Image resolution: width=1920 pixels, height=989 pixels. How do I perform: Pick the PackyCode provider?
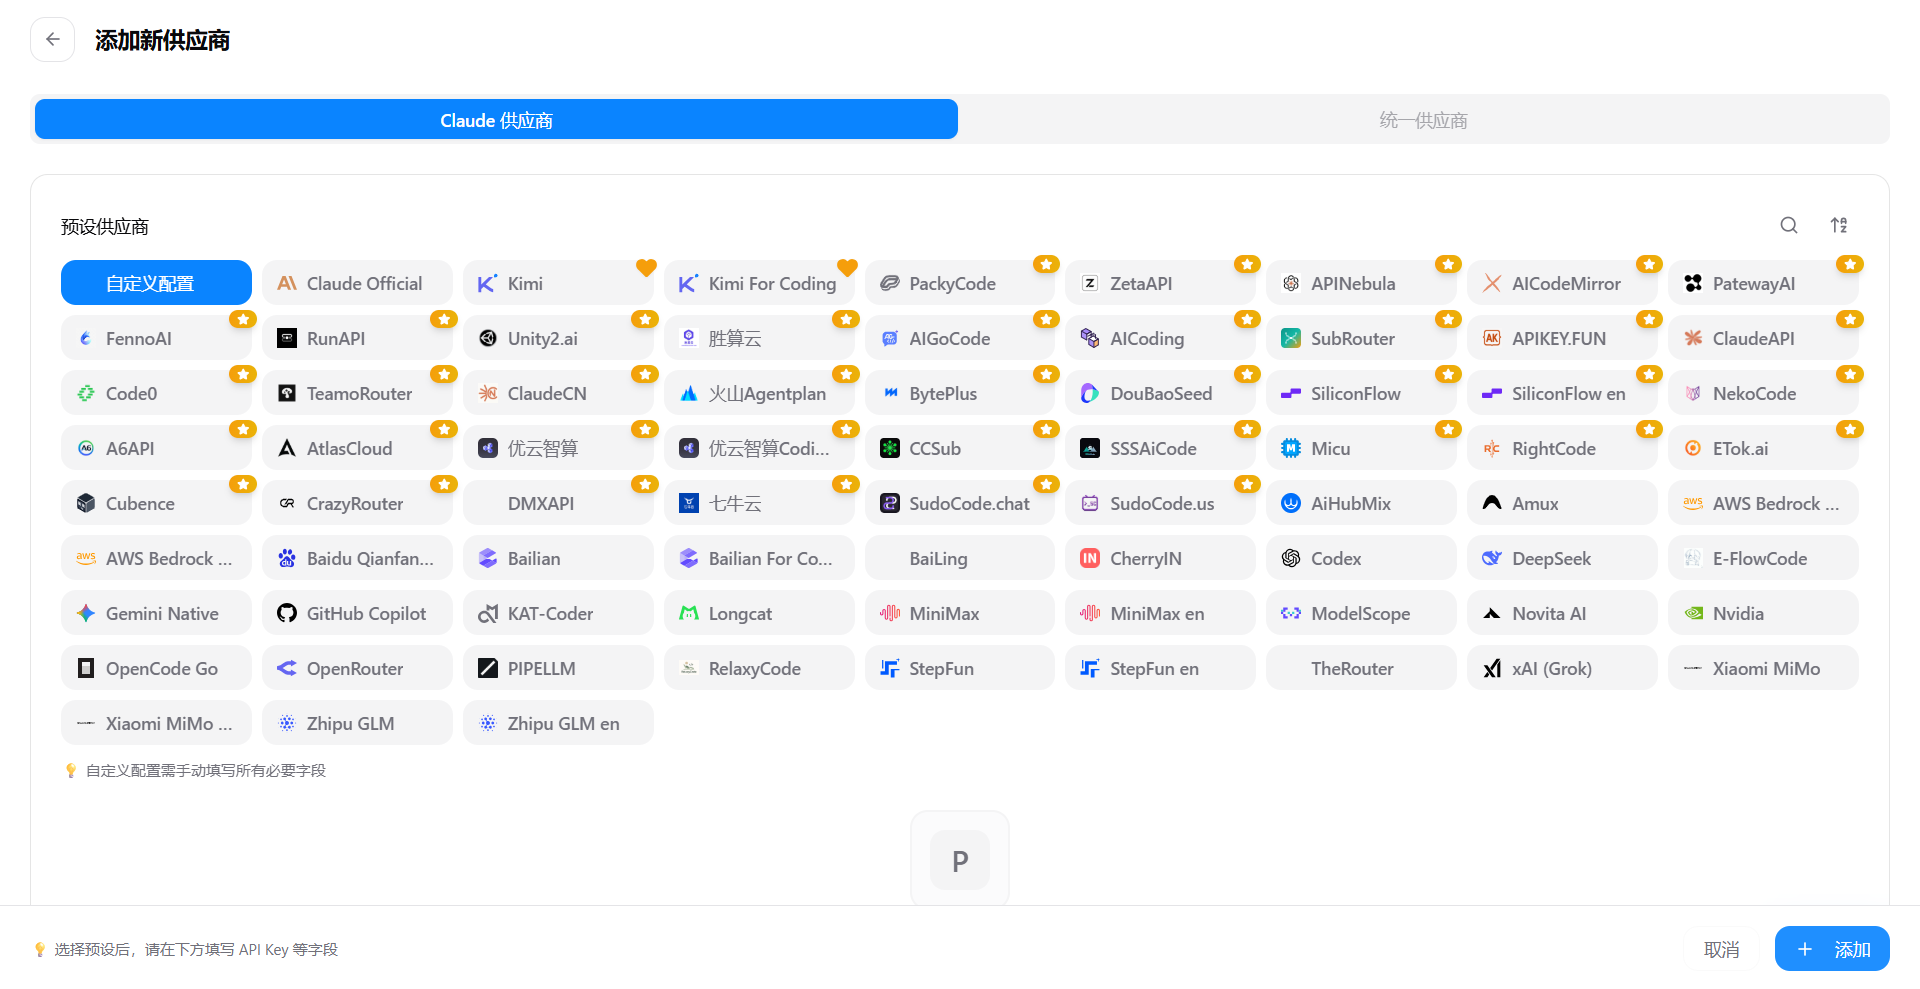[960, 283]
